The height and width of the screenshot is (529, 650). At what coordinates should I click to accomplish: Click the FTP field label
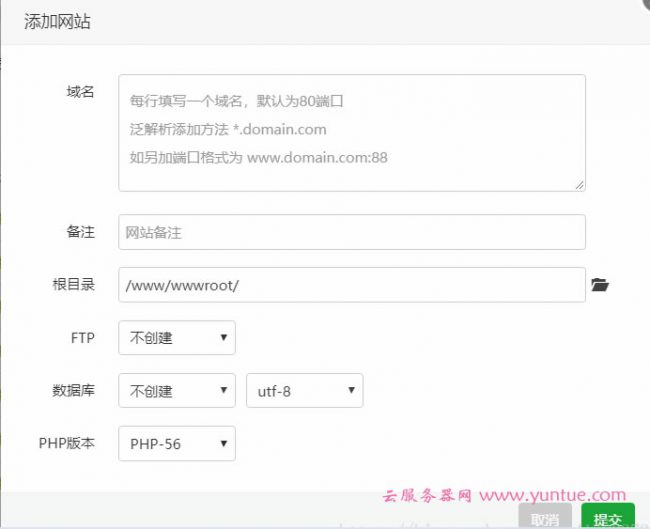click(82, 338)
